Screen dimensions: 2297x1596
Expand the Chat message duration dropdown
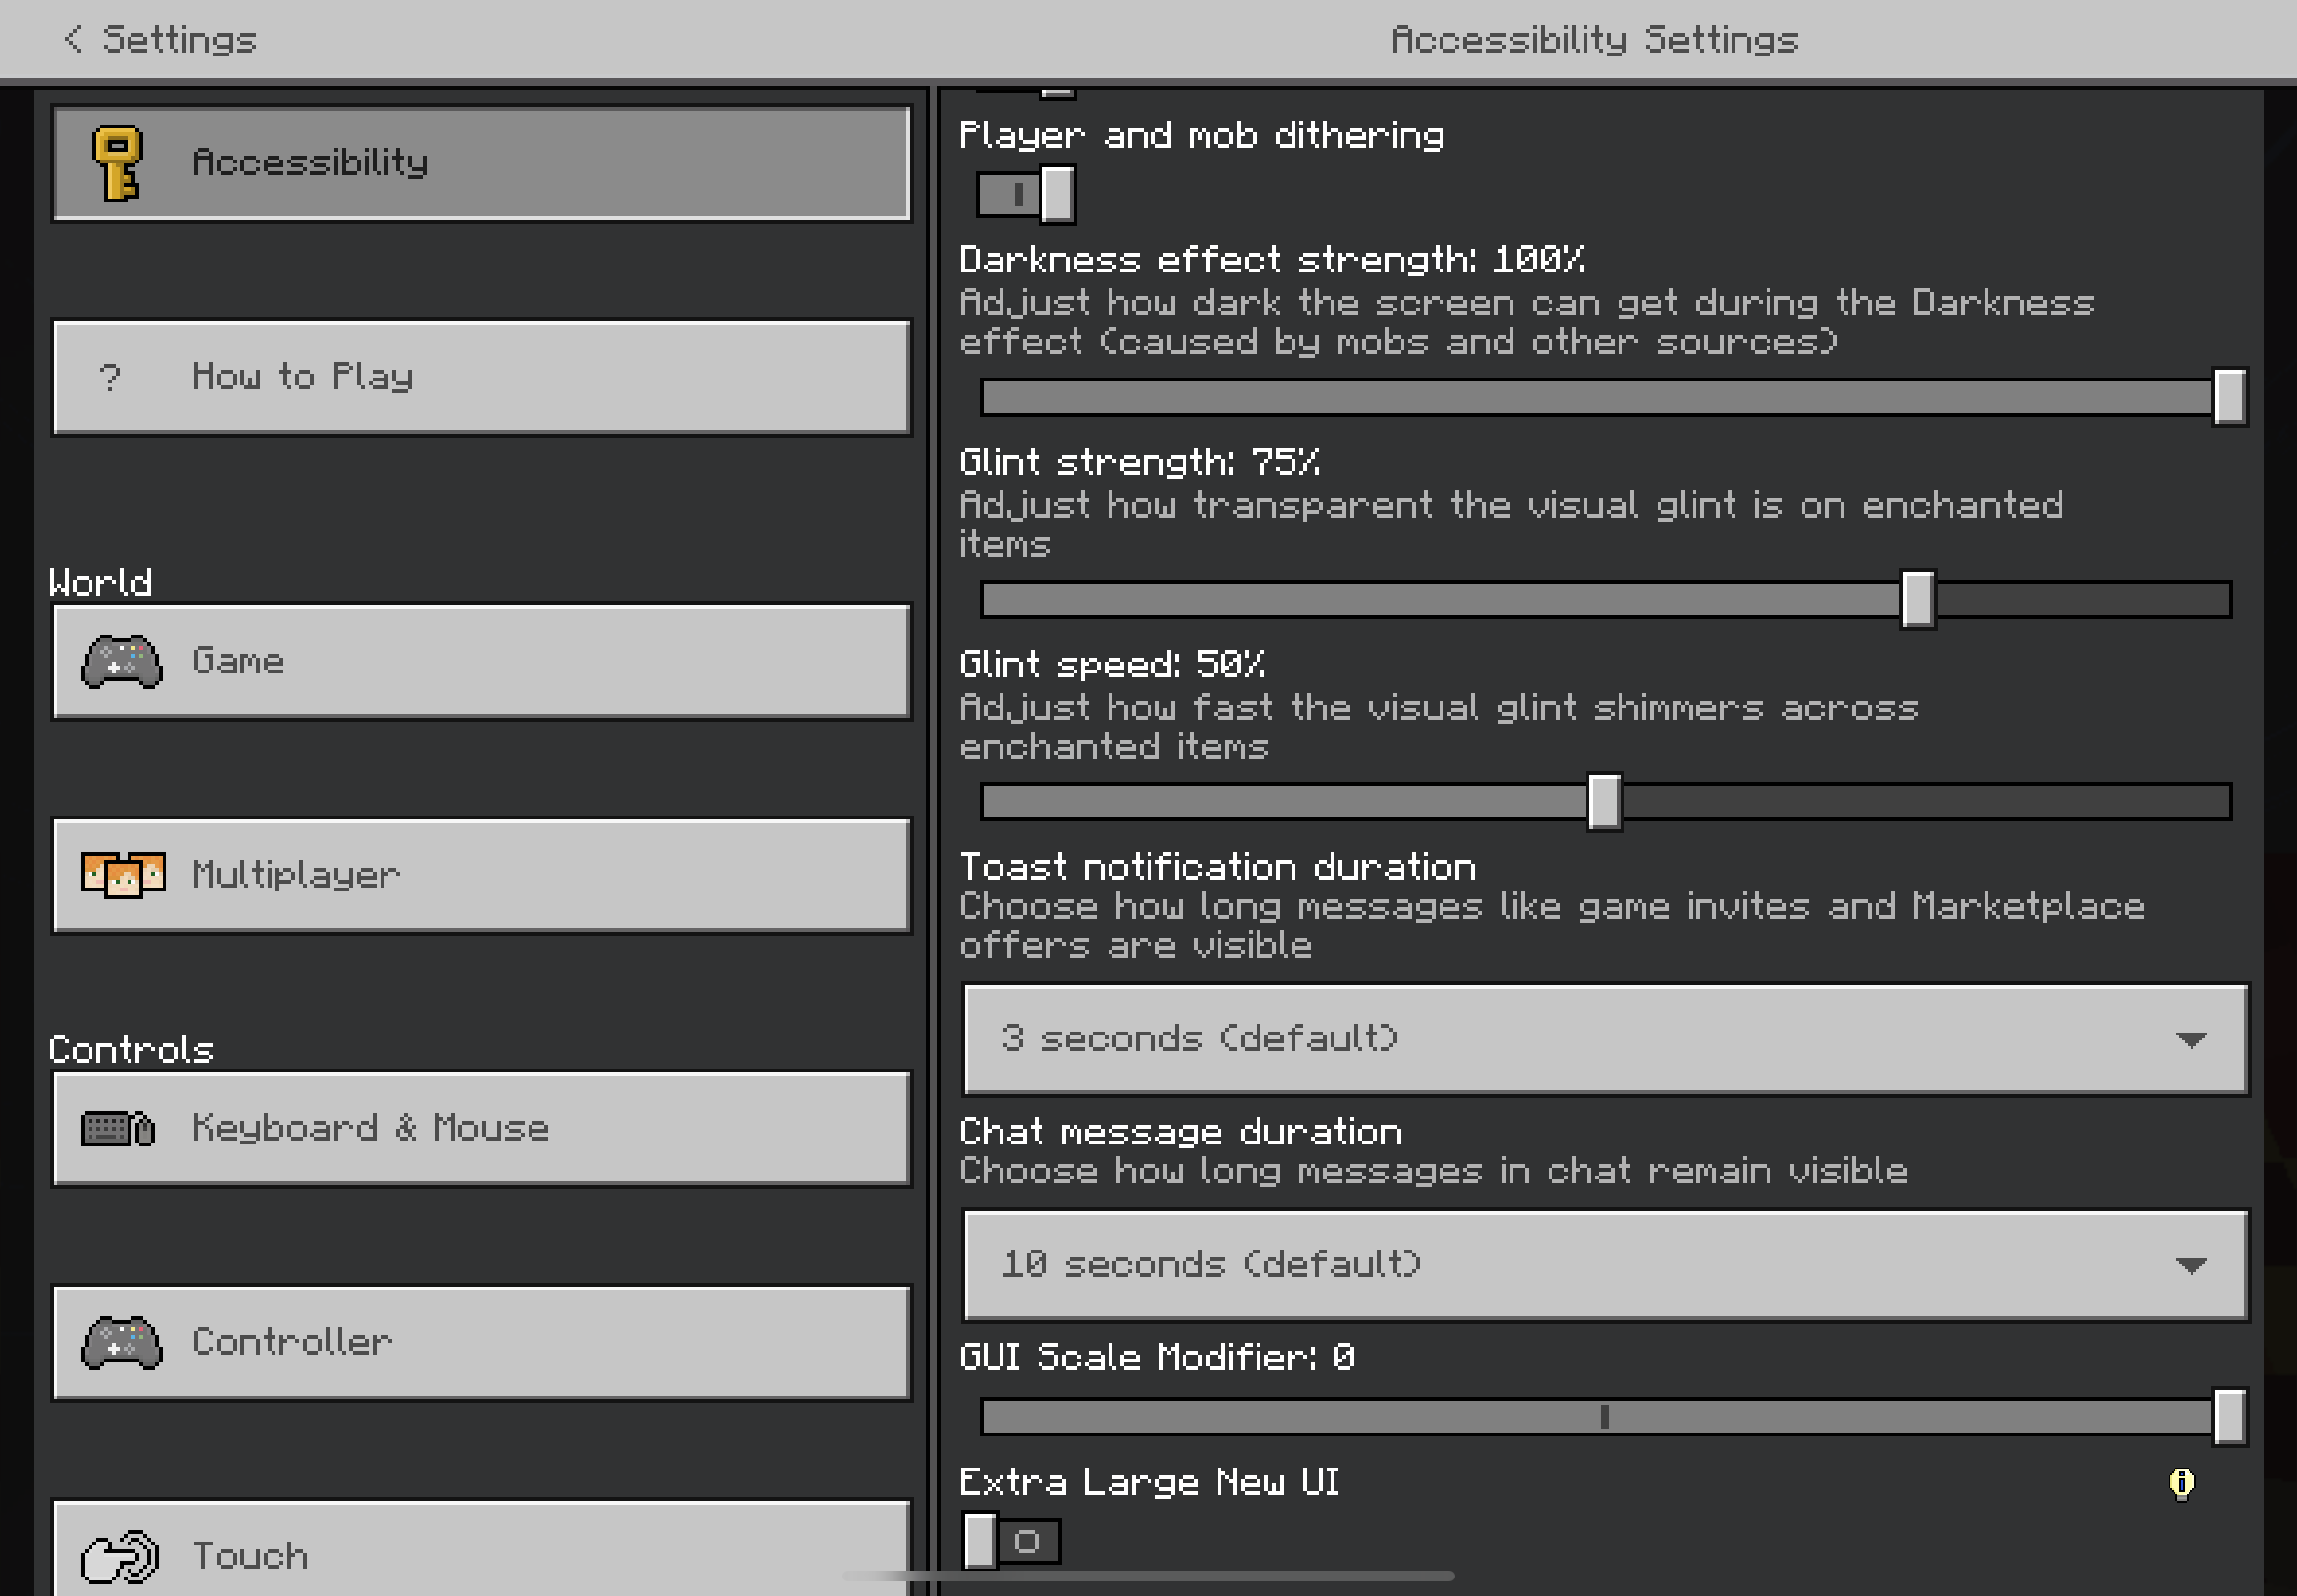click(1604, 1265)
